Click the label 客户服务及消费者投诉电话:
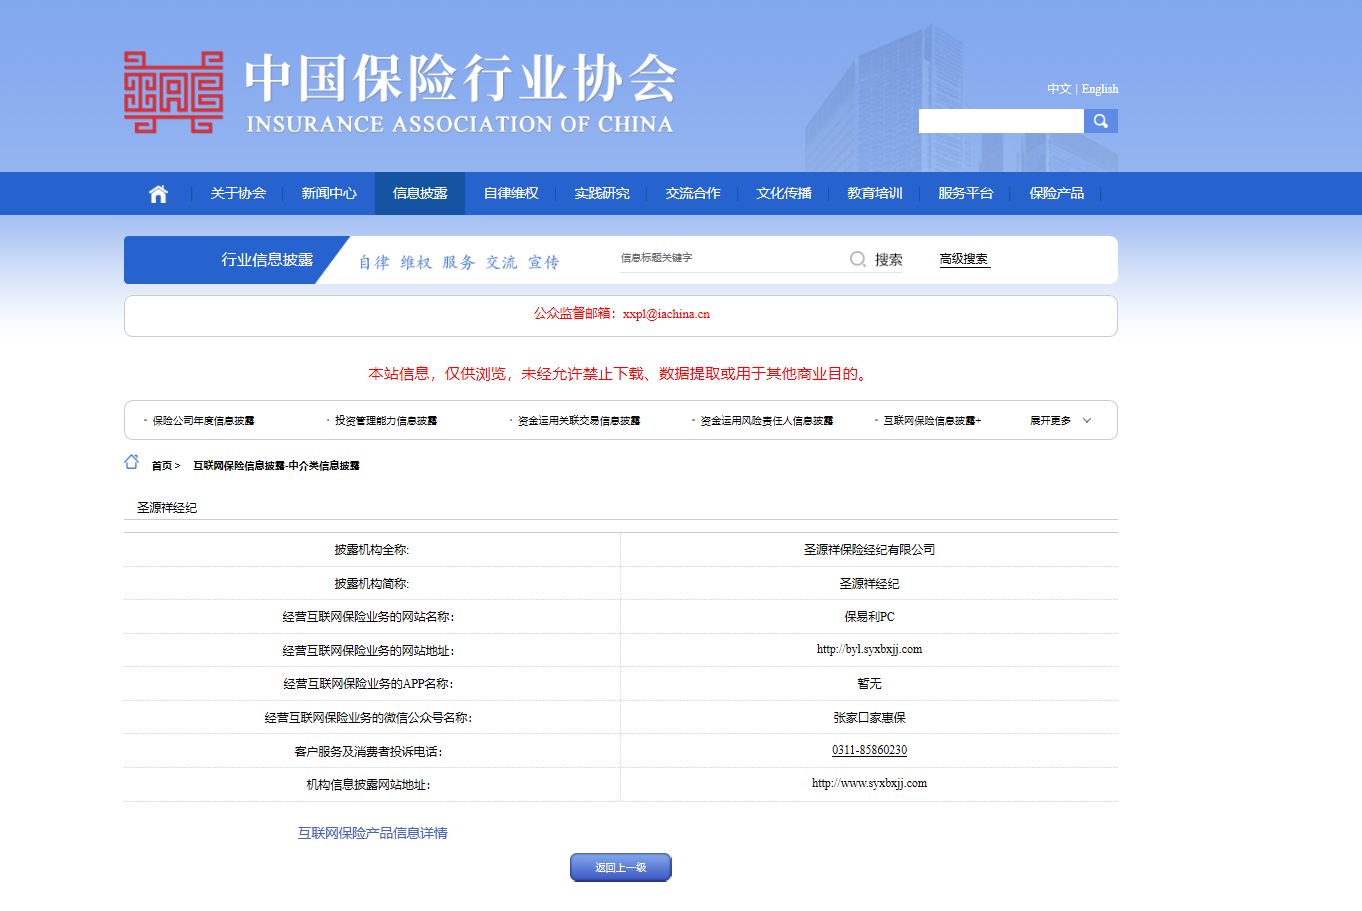The height and width of the screenshot is (911, 1362). point(368,752)
